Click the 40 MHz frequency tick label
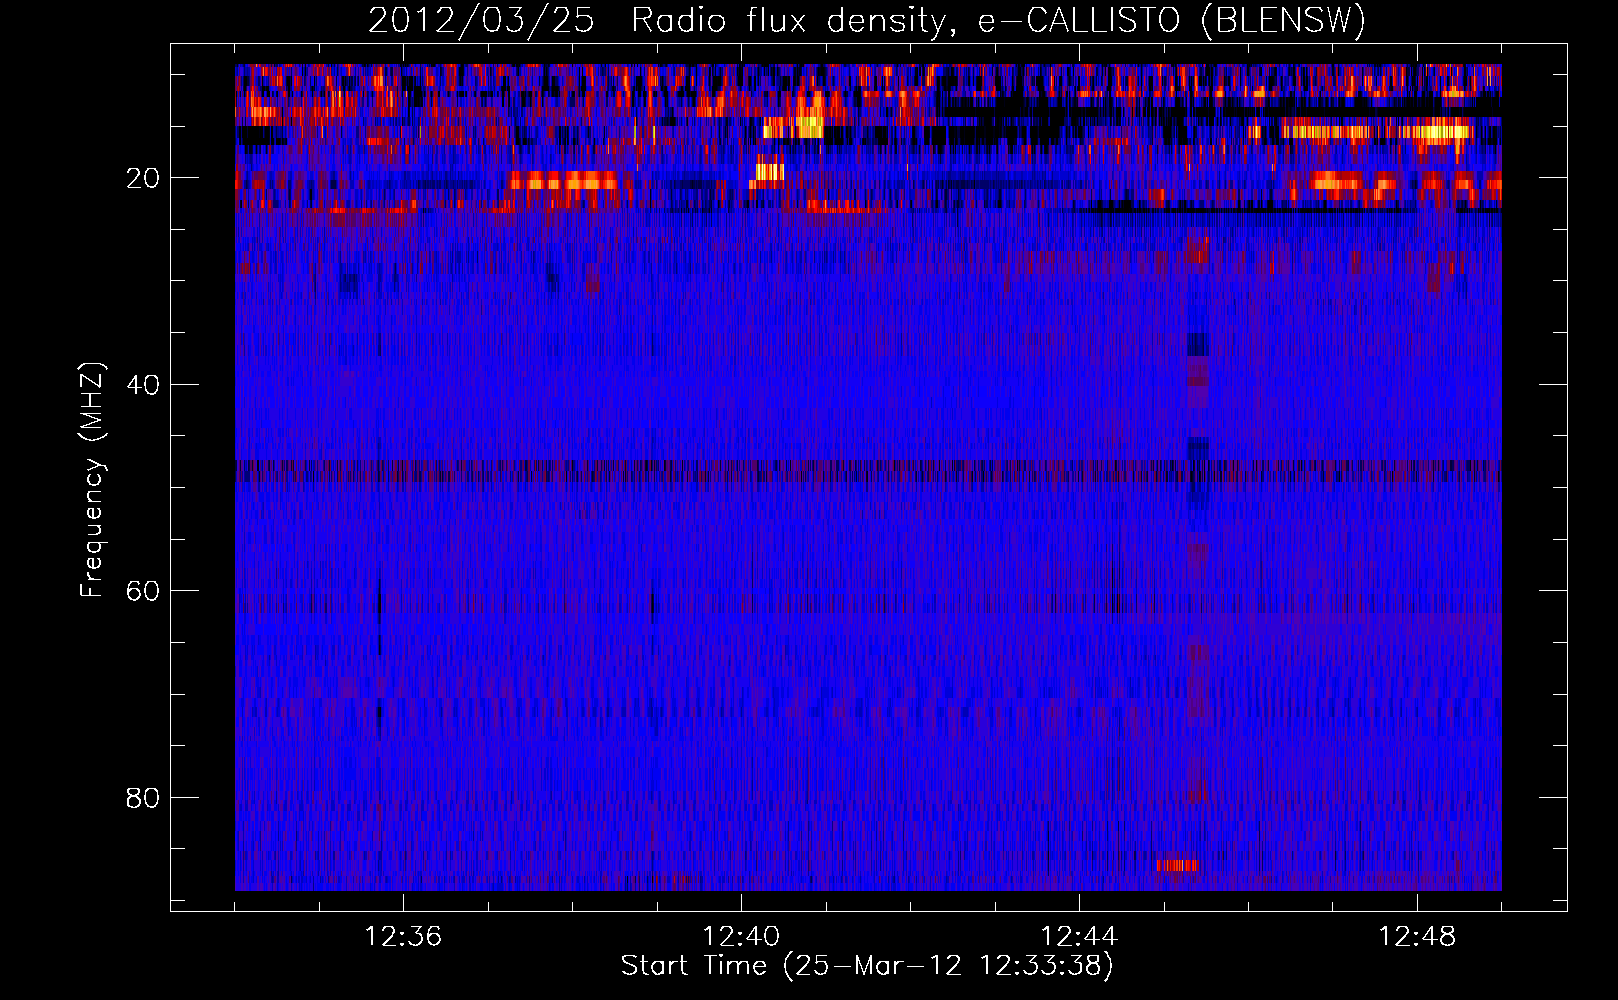This screenshot has height=1000, width=1618. [143, 385]
